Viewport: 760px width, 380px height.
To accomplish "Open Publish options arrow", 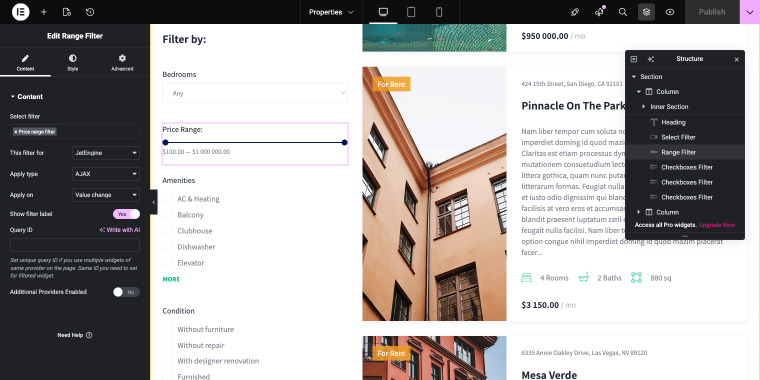I will [750, 12].
